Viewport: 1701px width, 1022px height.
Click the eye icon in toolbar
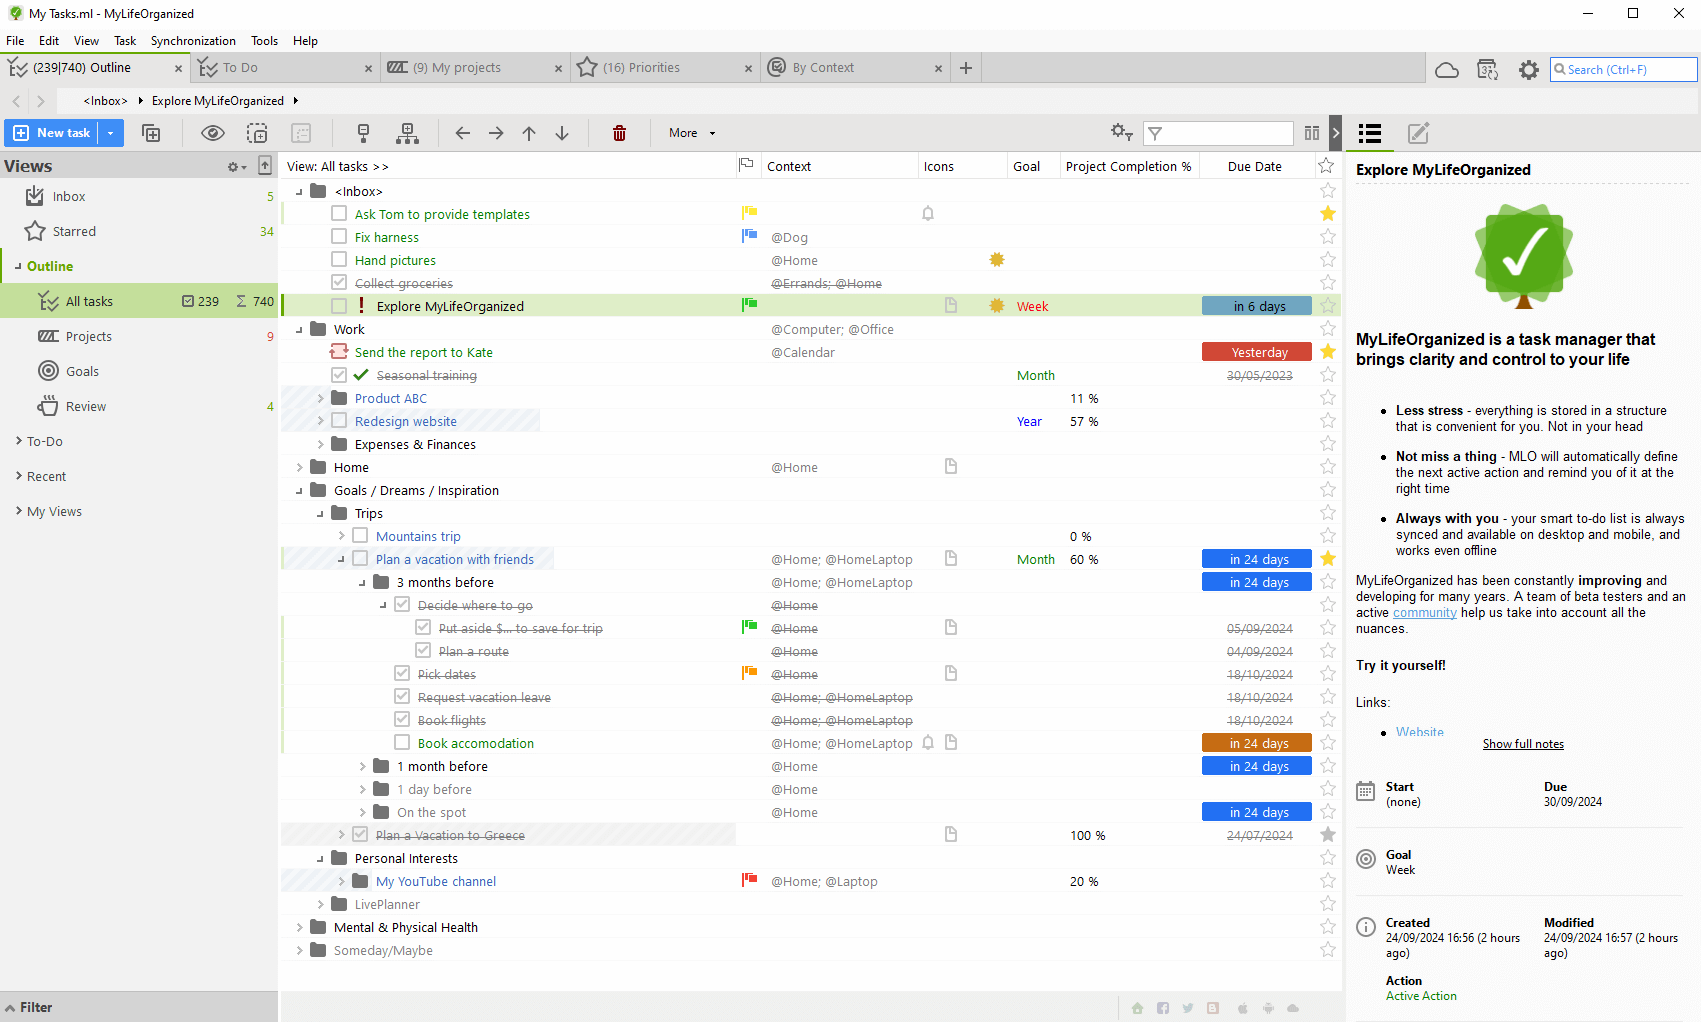[212, 133]
